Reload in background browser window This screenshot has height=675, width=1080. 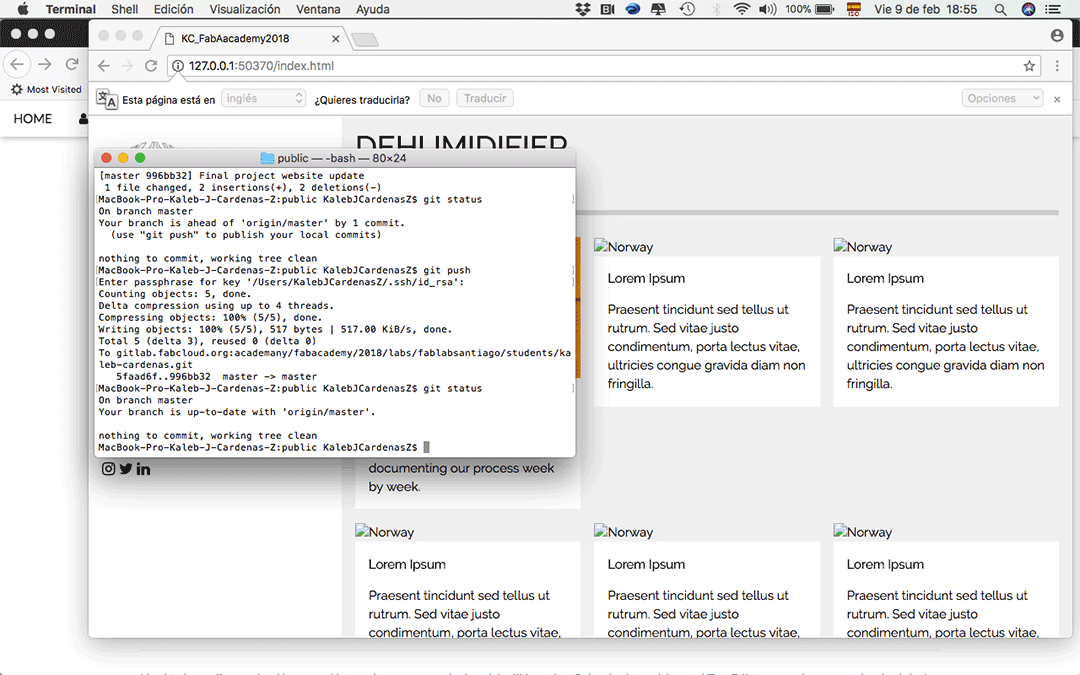pos(72,64)
